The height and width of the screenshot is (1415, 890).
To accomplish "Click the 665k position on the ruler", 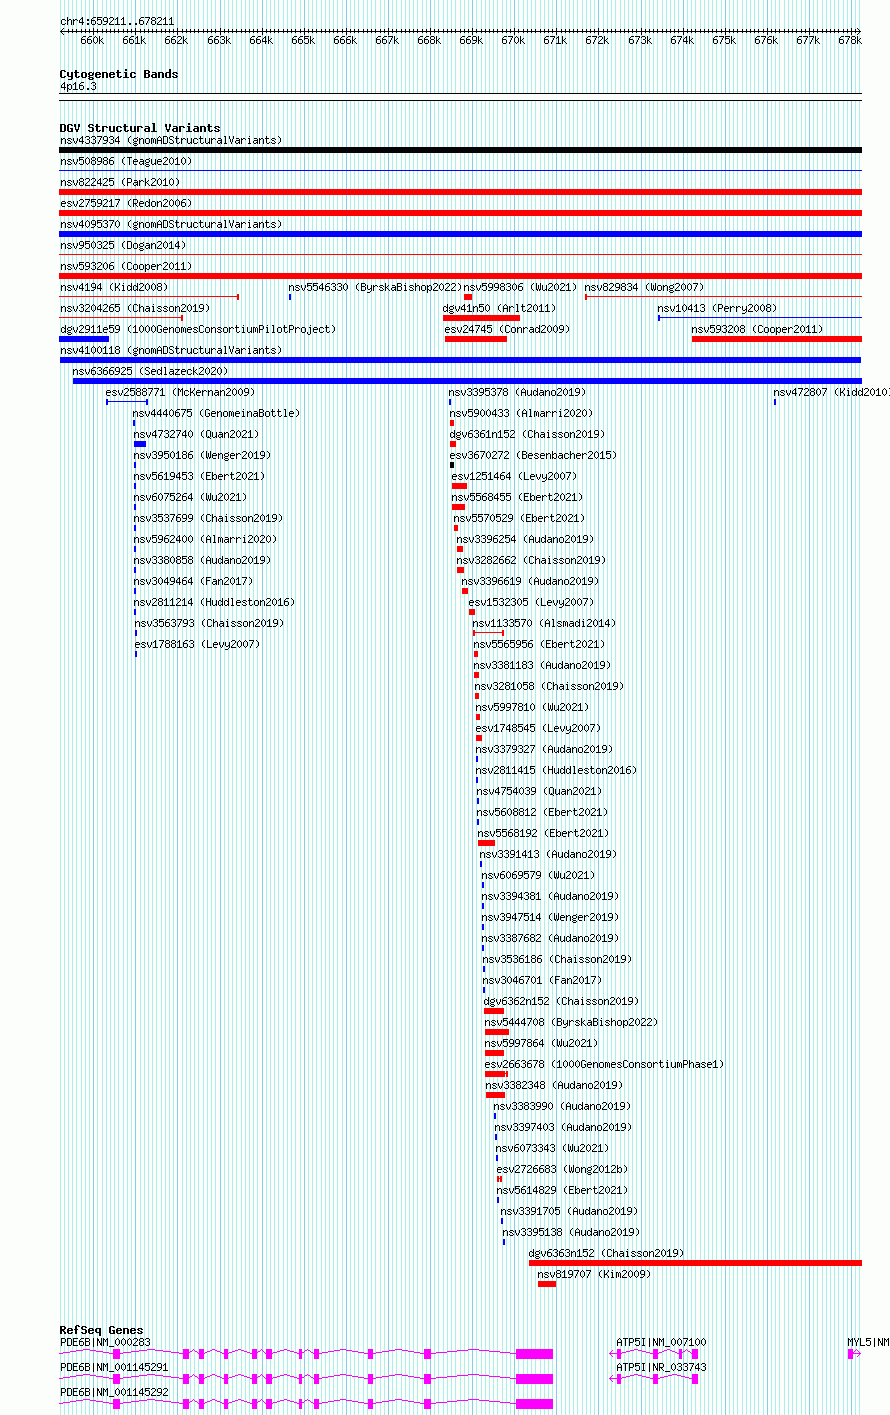I will pos(303,40).
